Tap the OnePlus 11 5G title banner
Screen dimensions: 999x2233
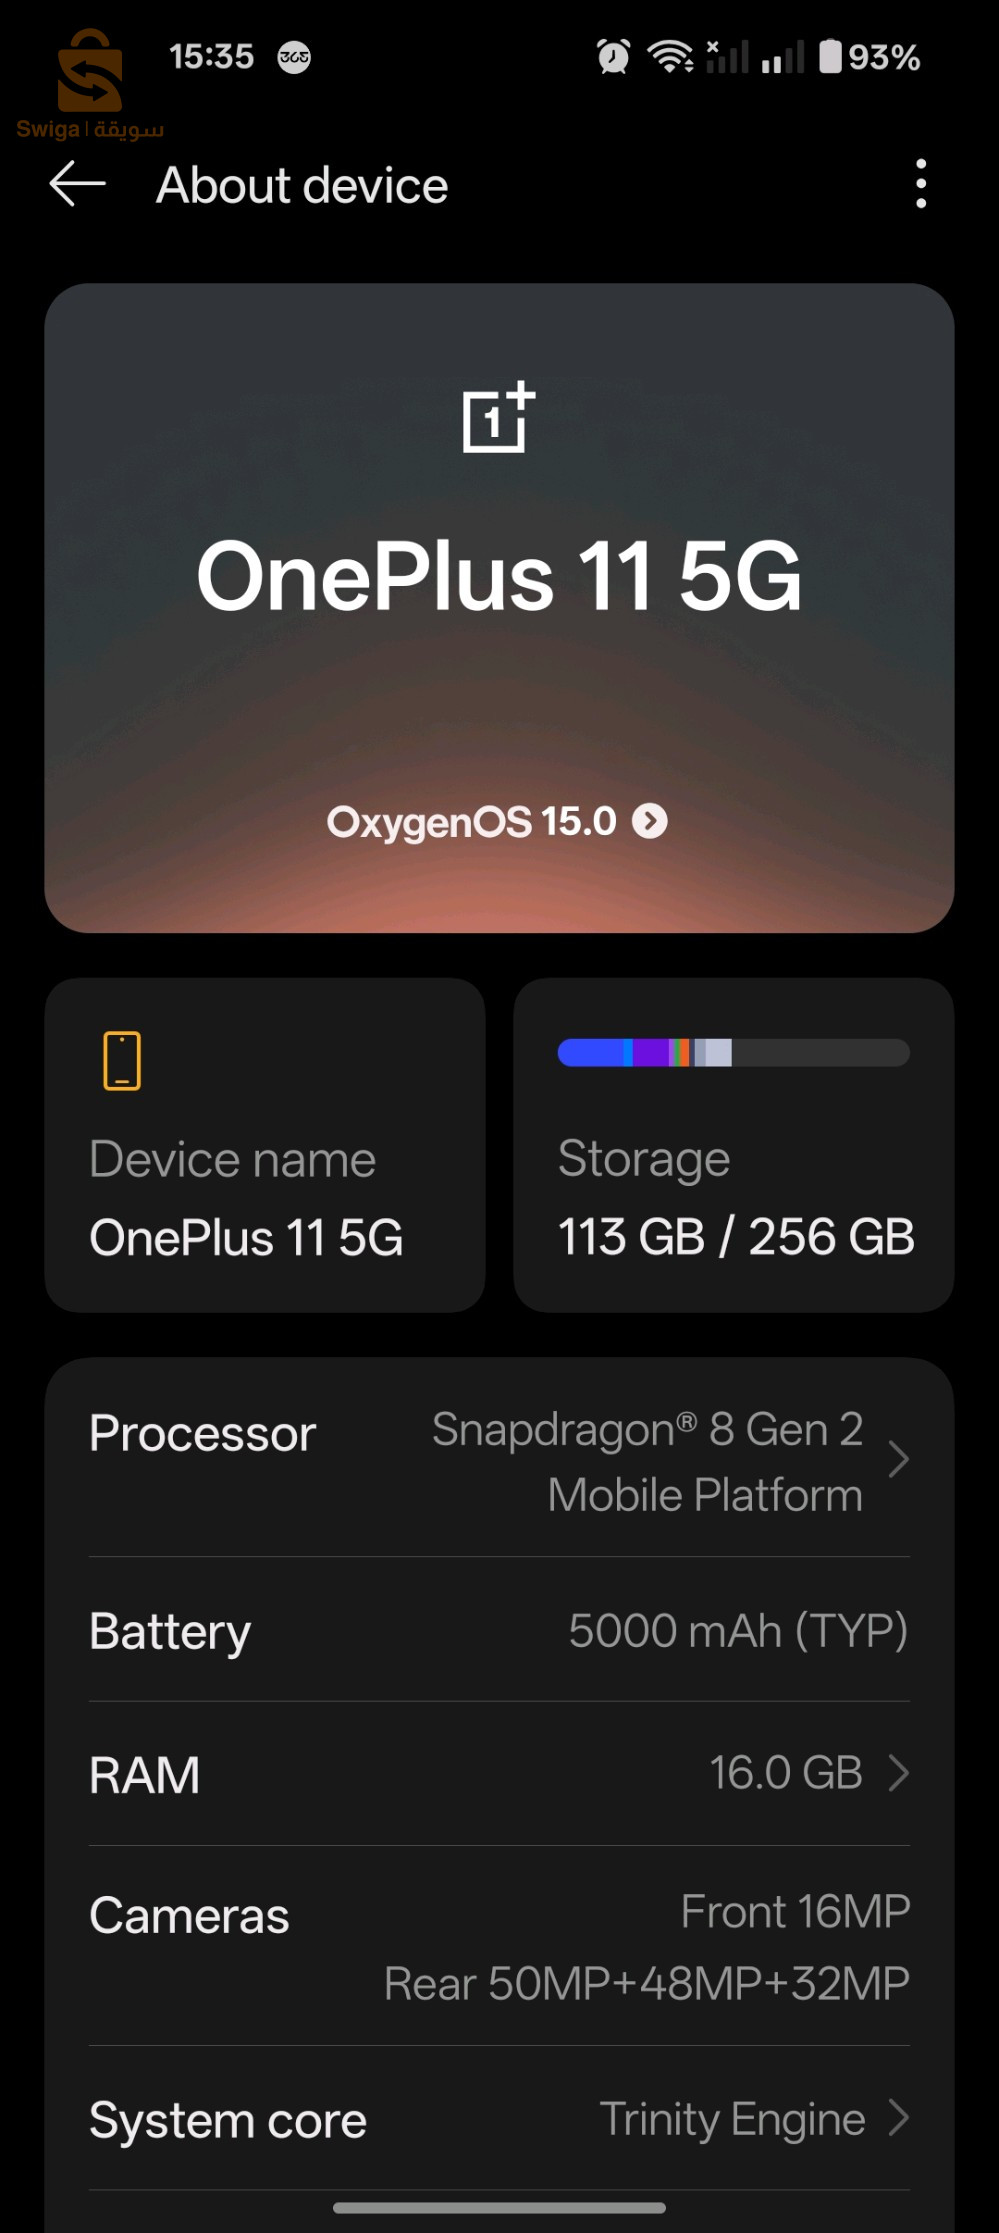coord(499,576)
